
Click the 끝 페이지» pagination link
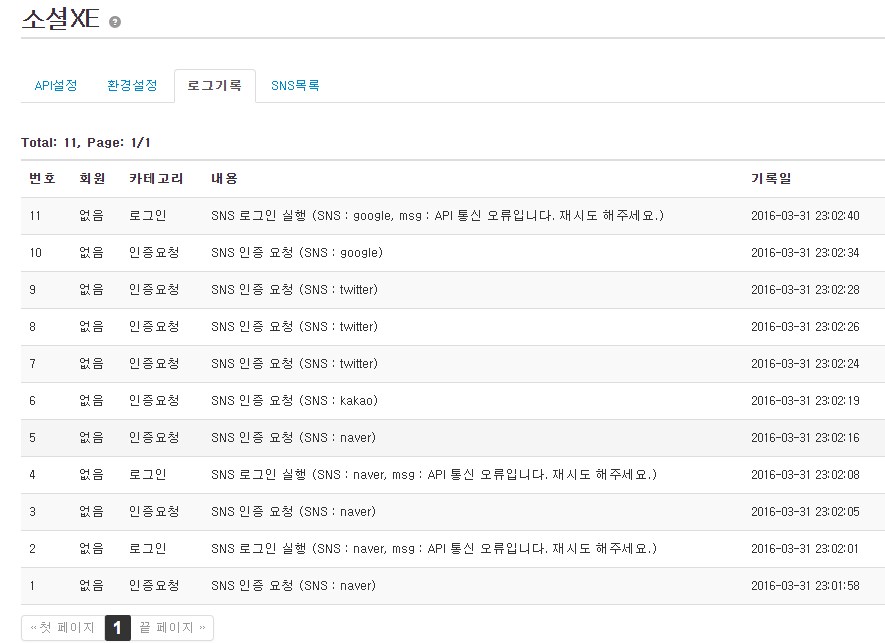pos(172,628)
